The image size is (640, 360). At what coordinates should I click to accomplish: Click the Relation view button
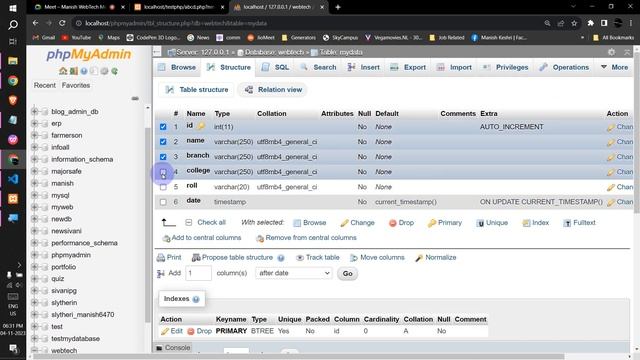[273, 90]
